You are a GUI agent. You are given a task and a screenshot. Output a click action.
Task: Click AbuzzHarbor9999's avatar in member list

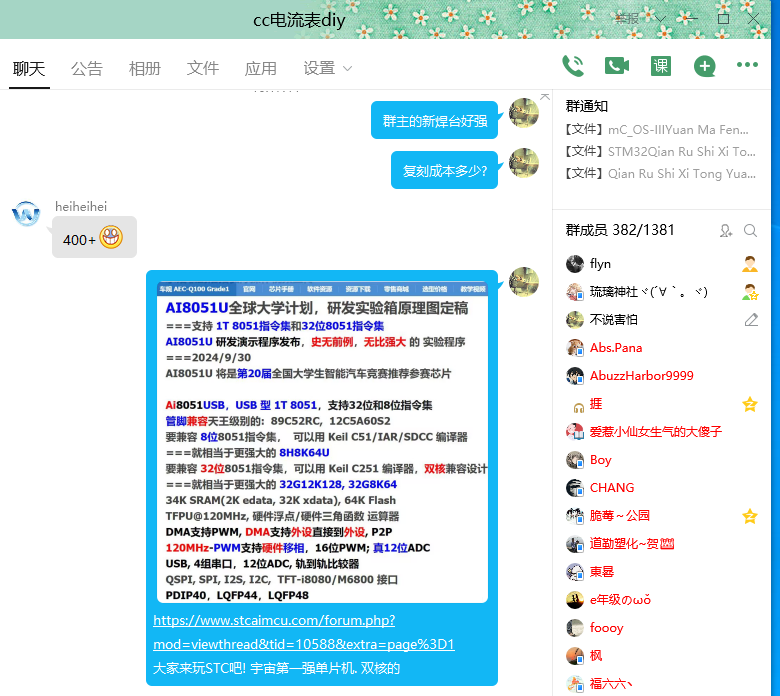pyautogui.click(x=575, y=376)
